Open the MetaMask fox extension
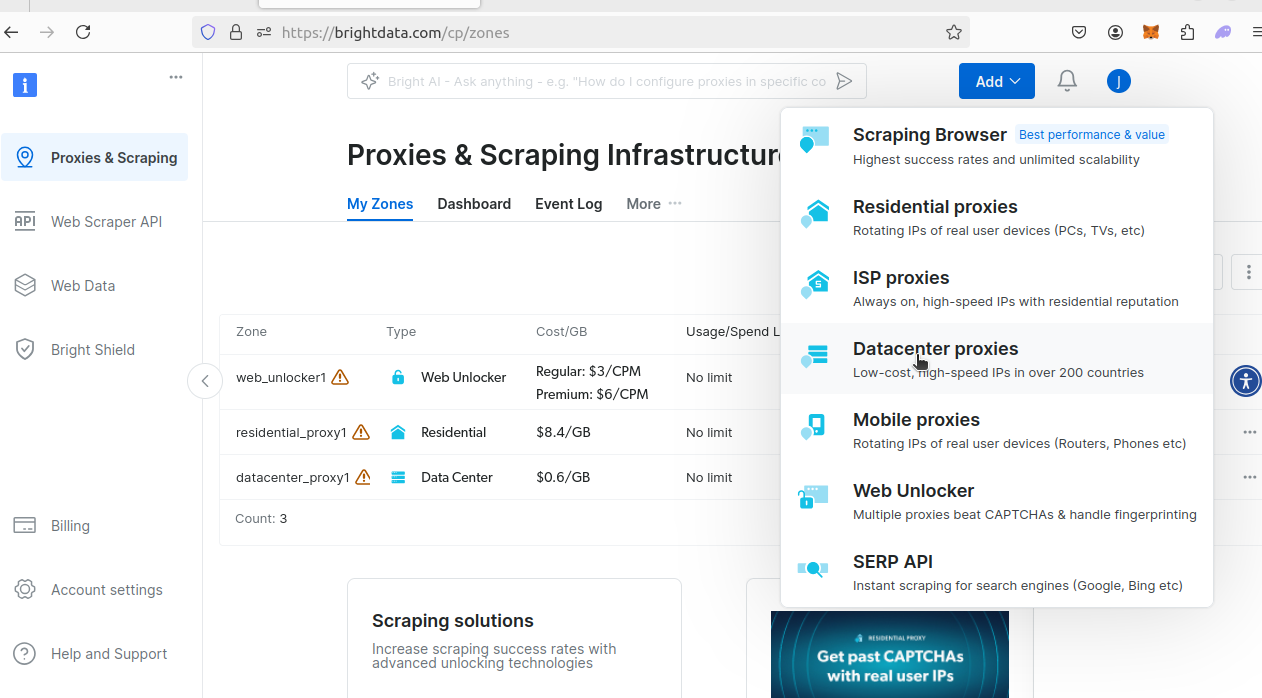This screenshot has height=698, width=1262. pyautogui.click(x=1151, y=32)
